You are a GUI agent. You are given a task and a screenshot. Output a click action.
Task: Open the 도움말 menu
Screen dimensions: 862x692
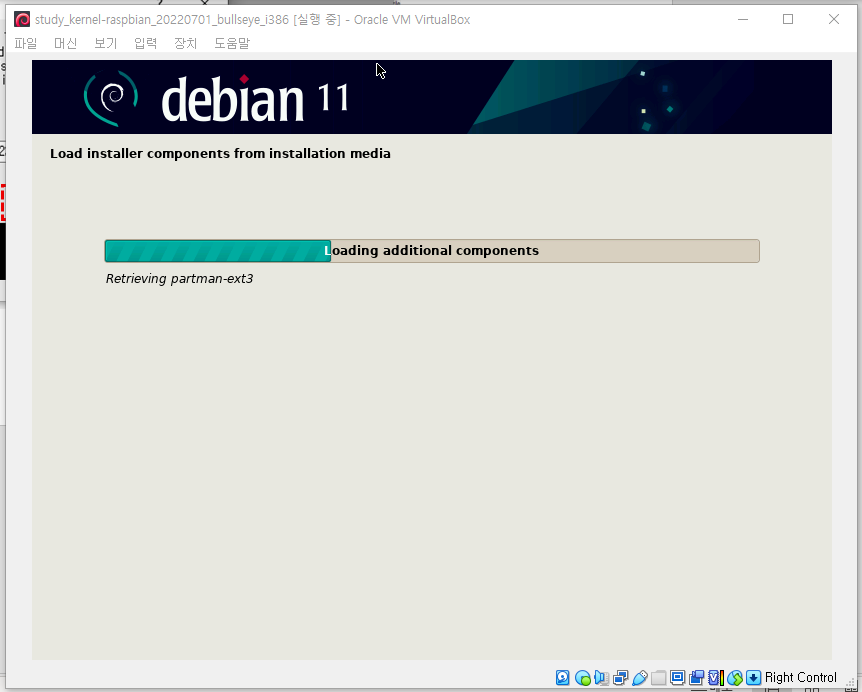tap(230, 43)
